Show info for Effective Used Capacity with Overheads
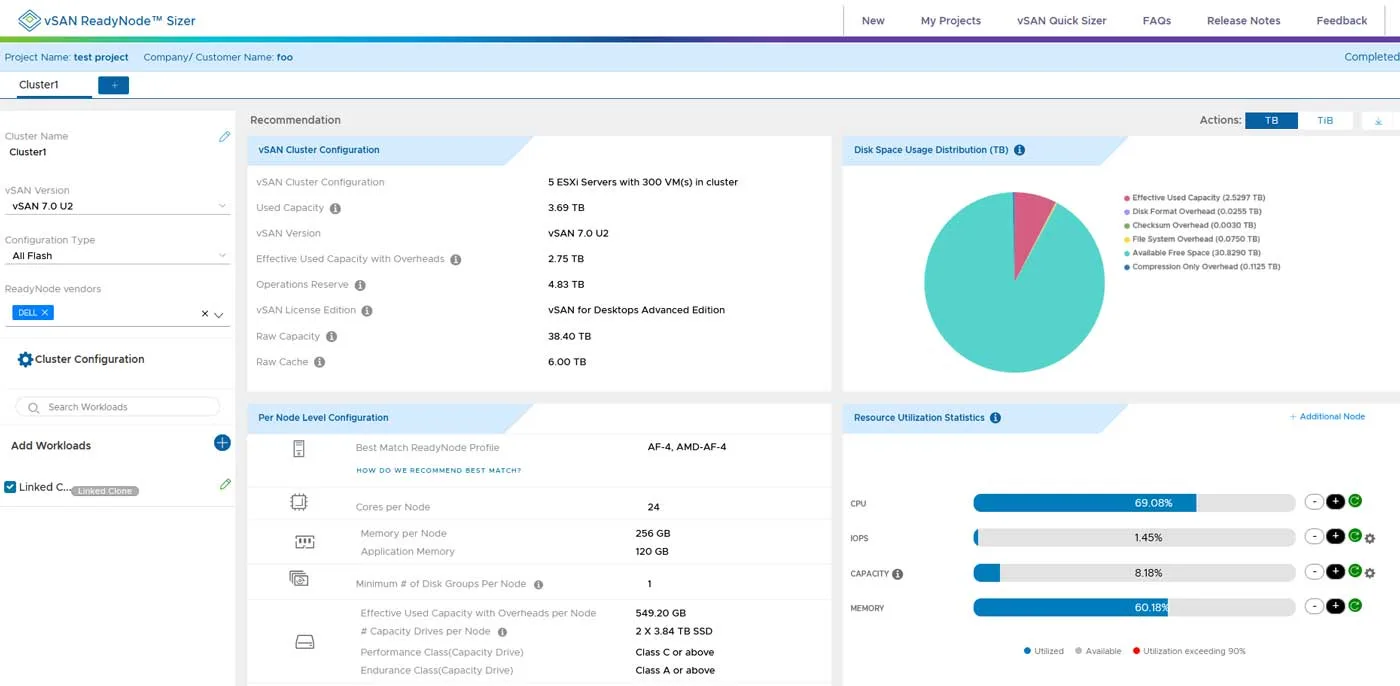This screenshot has width=1400, height=686. (x=455, y=259)
